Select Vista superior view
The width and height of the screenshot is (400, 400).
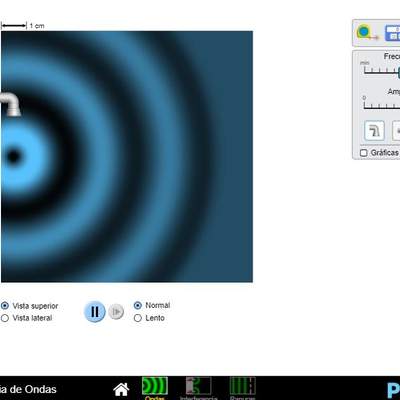click(29, 306)
